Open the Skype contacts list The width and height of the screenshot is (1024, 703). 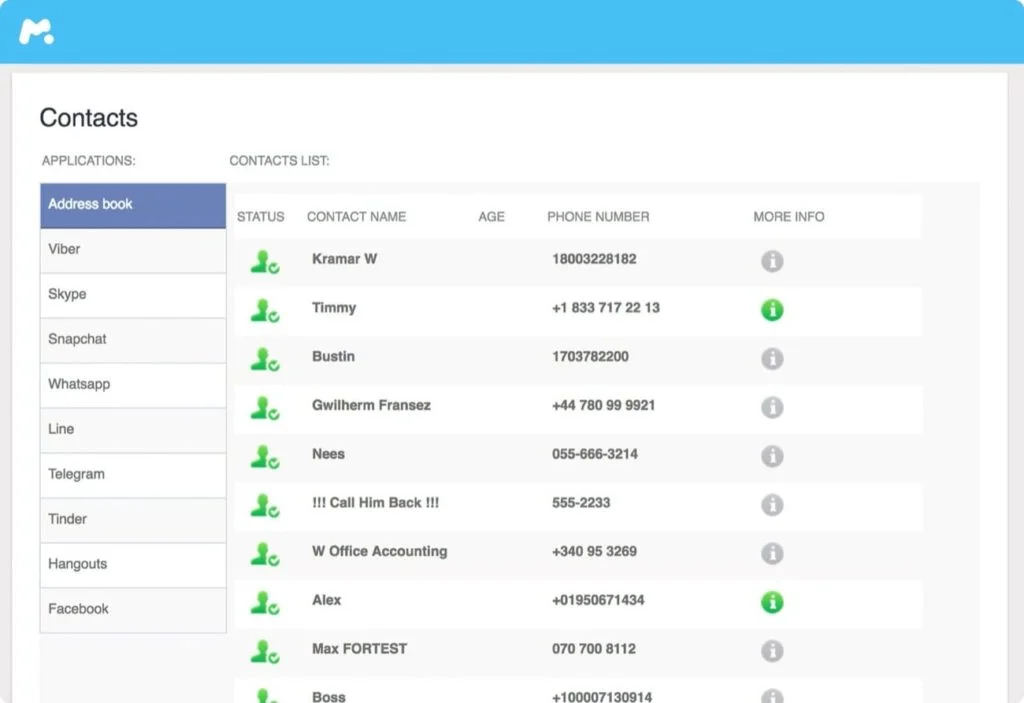pos(133,295)
